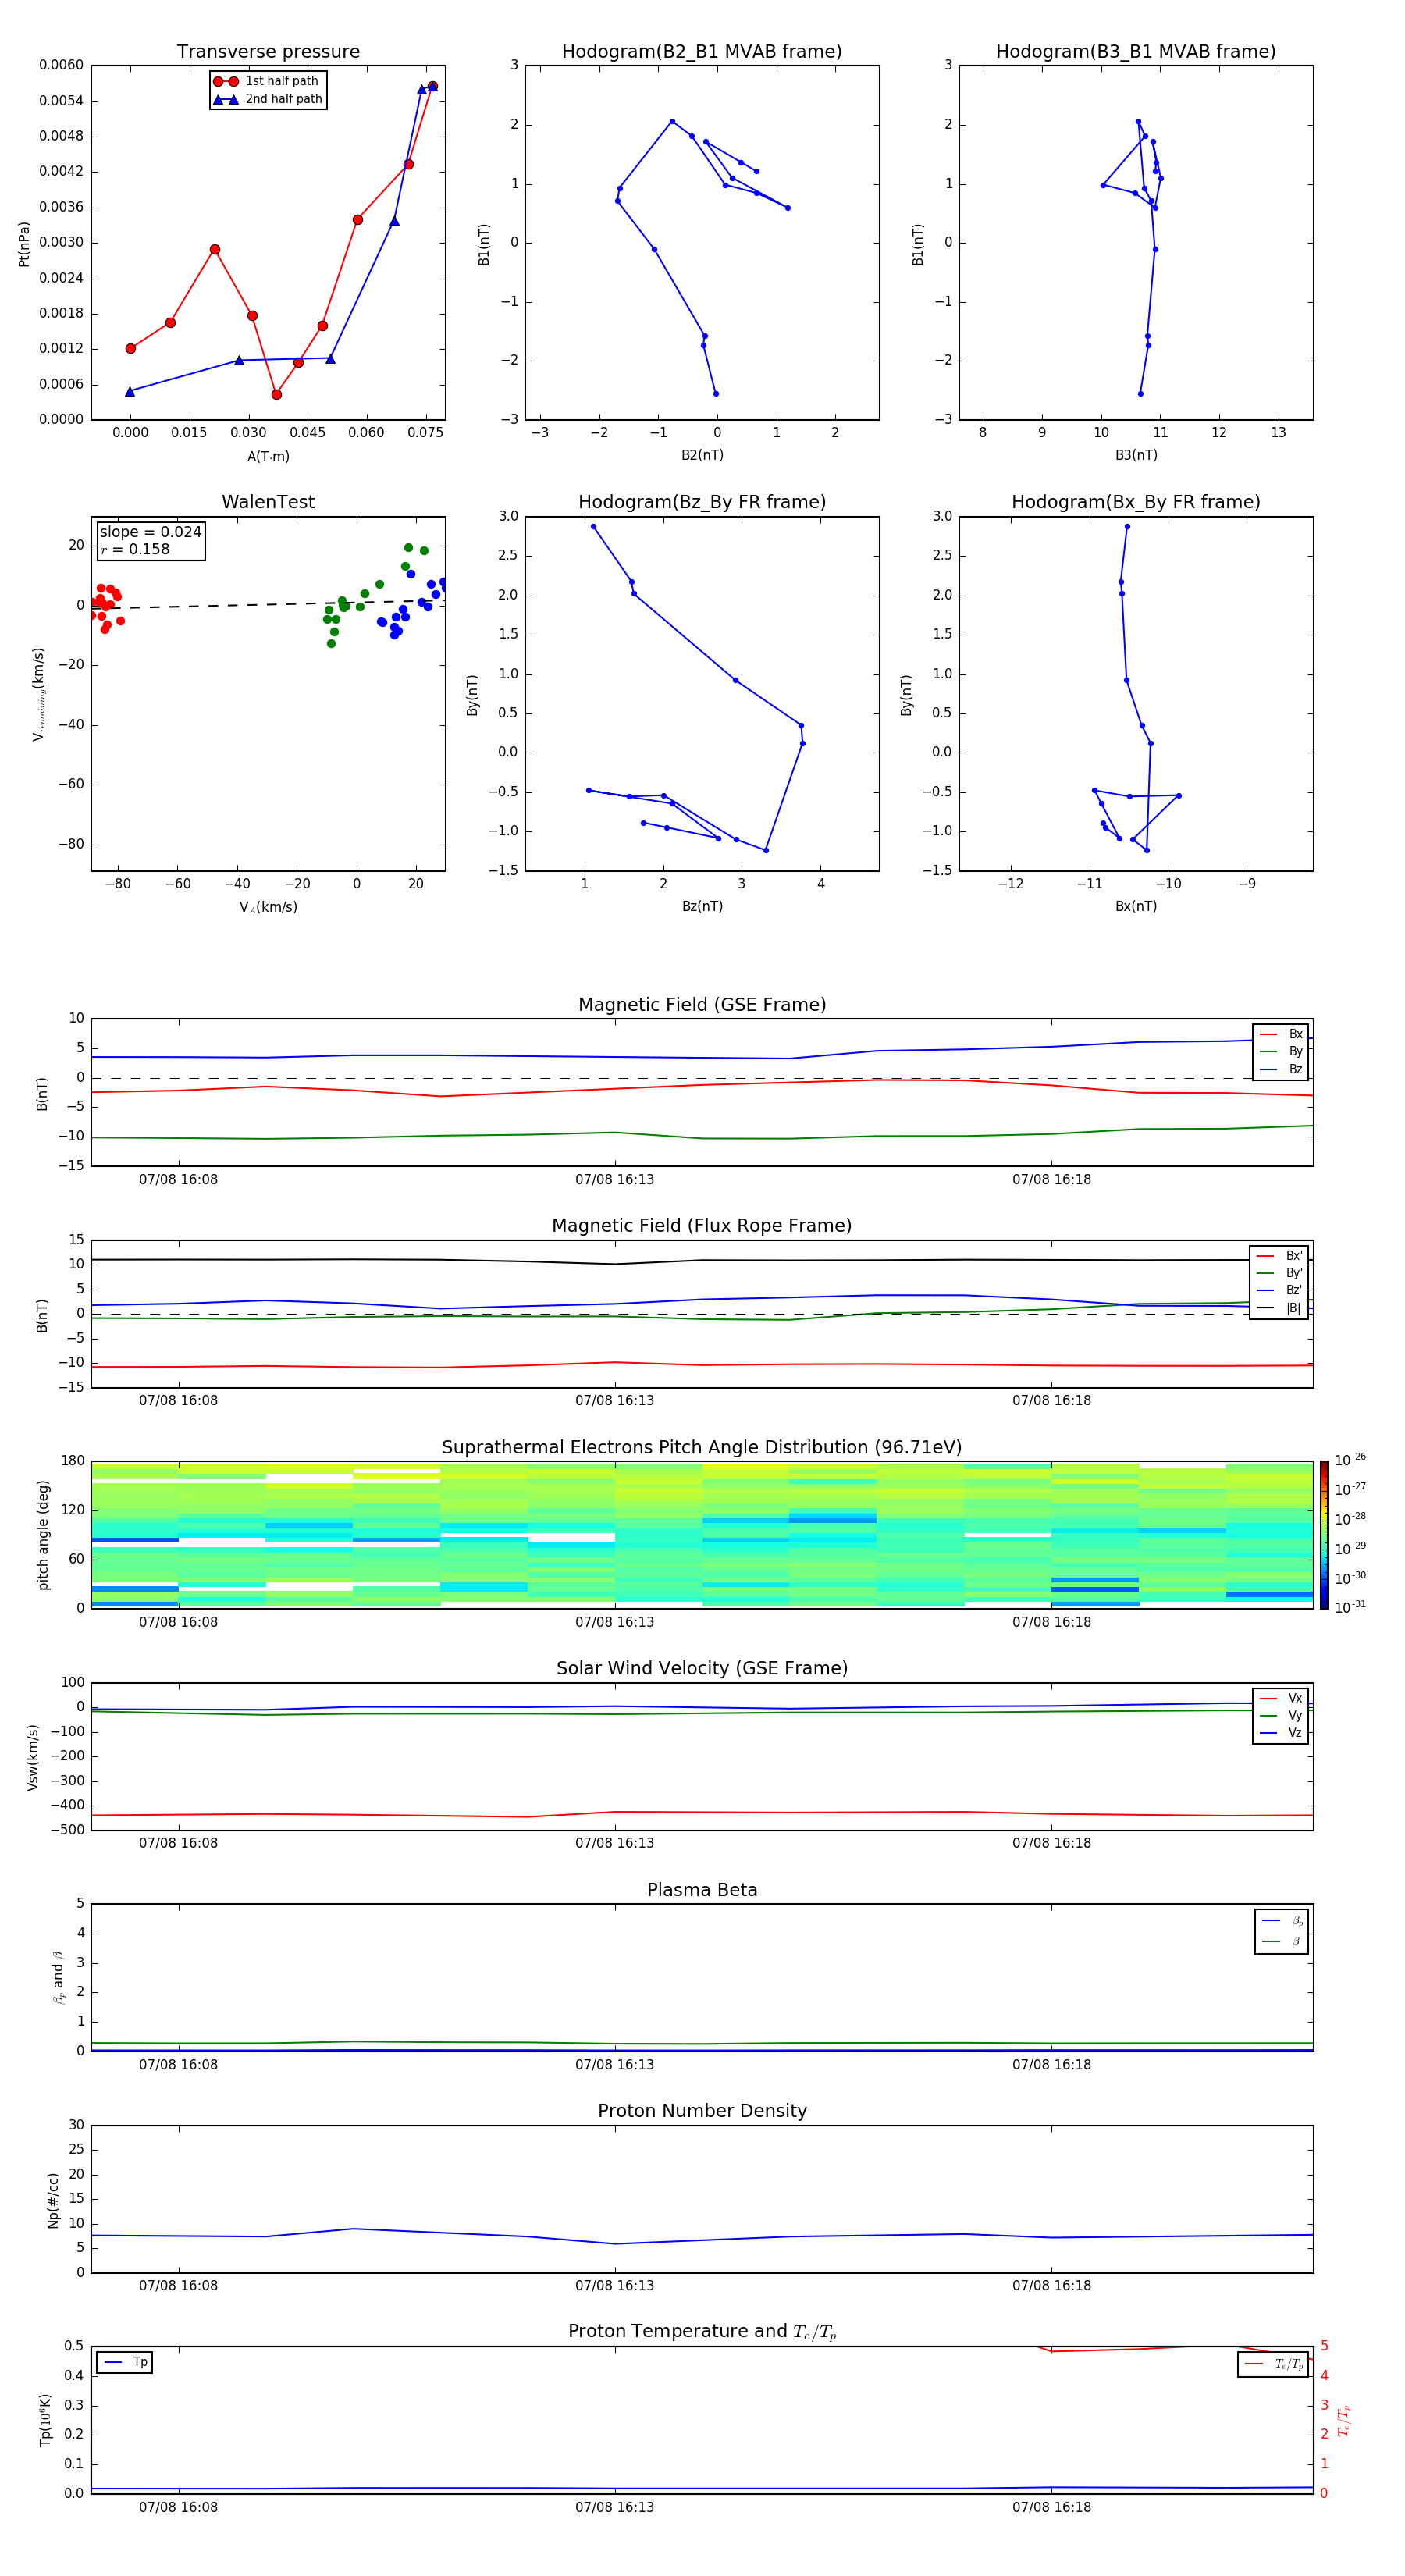Viewport: 1405px width, 2576px height.
Task: Select Vy in the solar wind legend
Action: point(1281,1715)
